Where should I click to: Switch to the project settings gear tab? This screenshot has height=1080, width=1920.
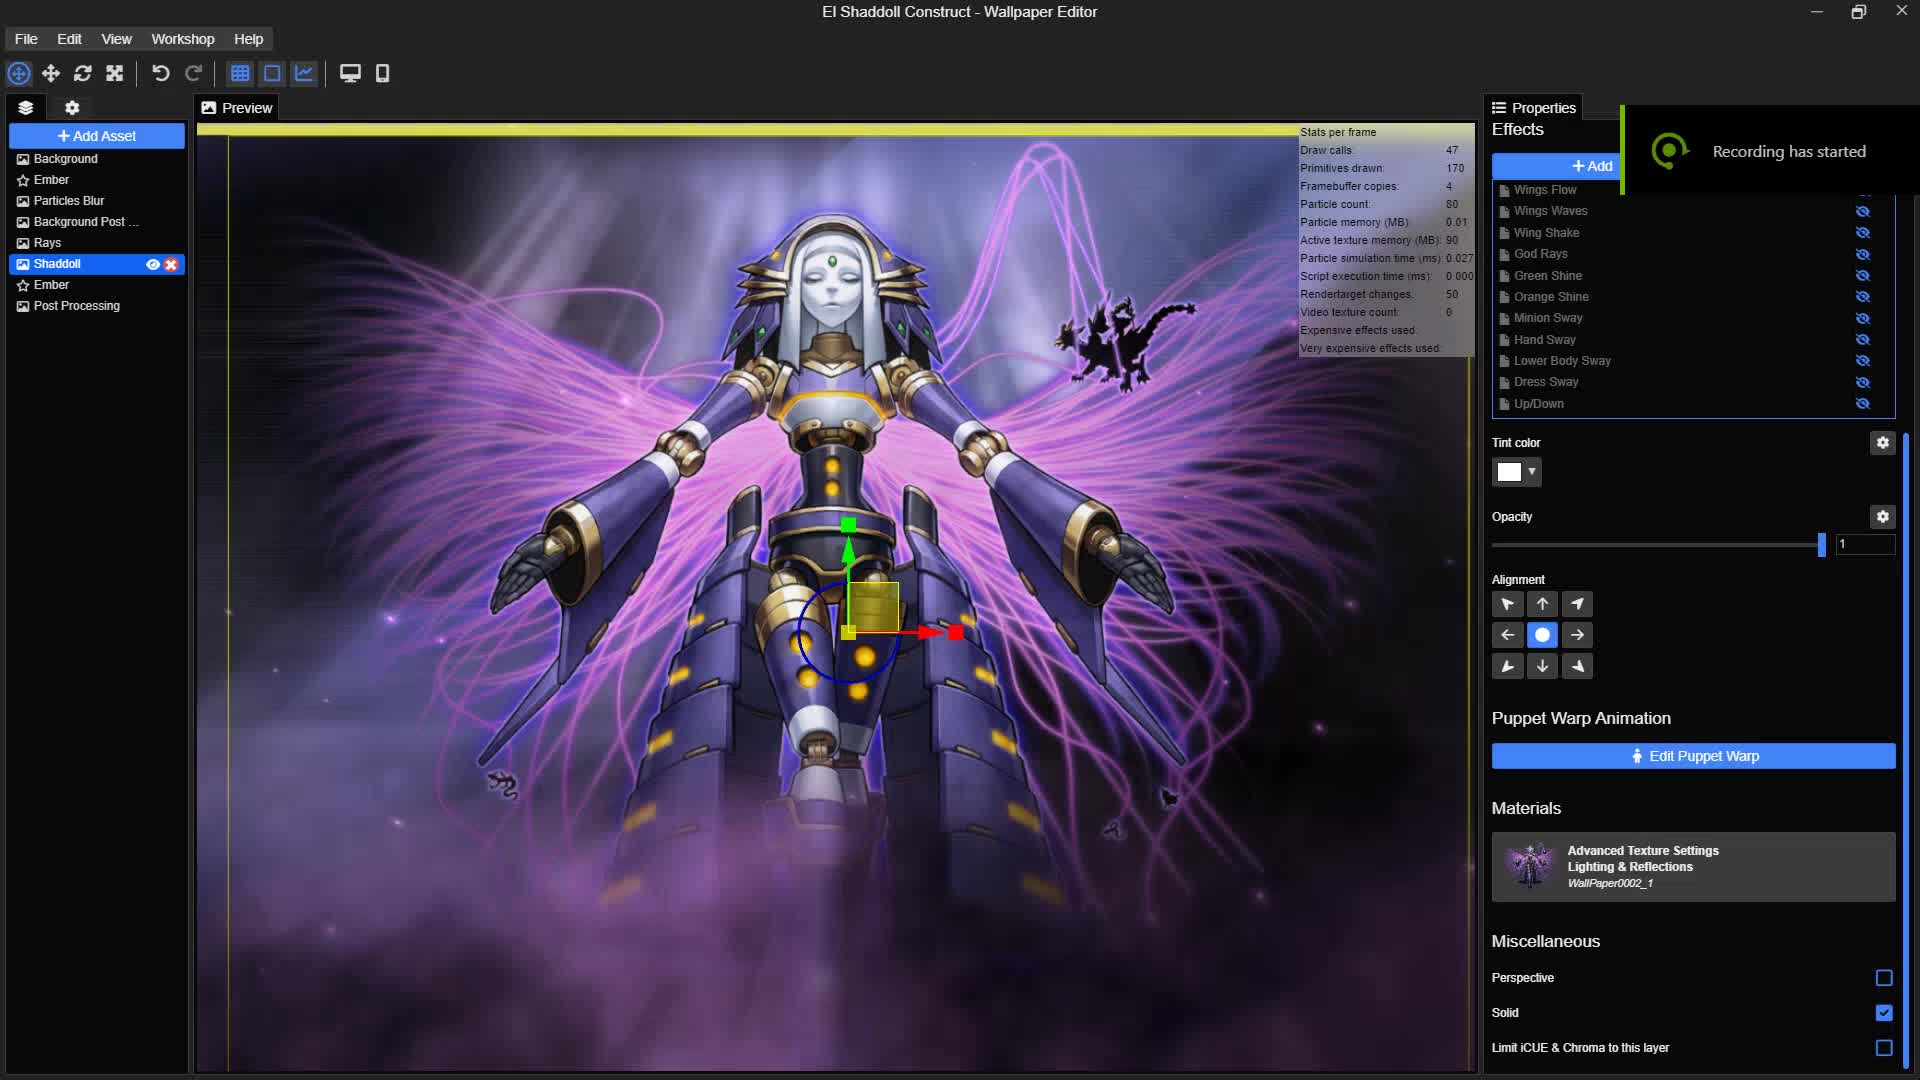72,108
